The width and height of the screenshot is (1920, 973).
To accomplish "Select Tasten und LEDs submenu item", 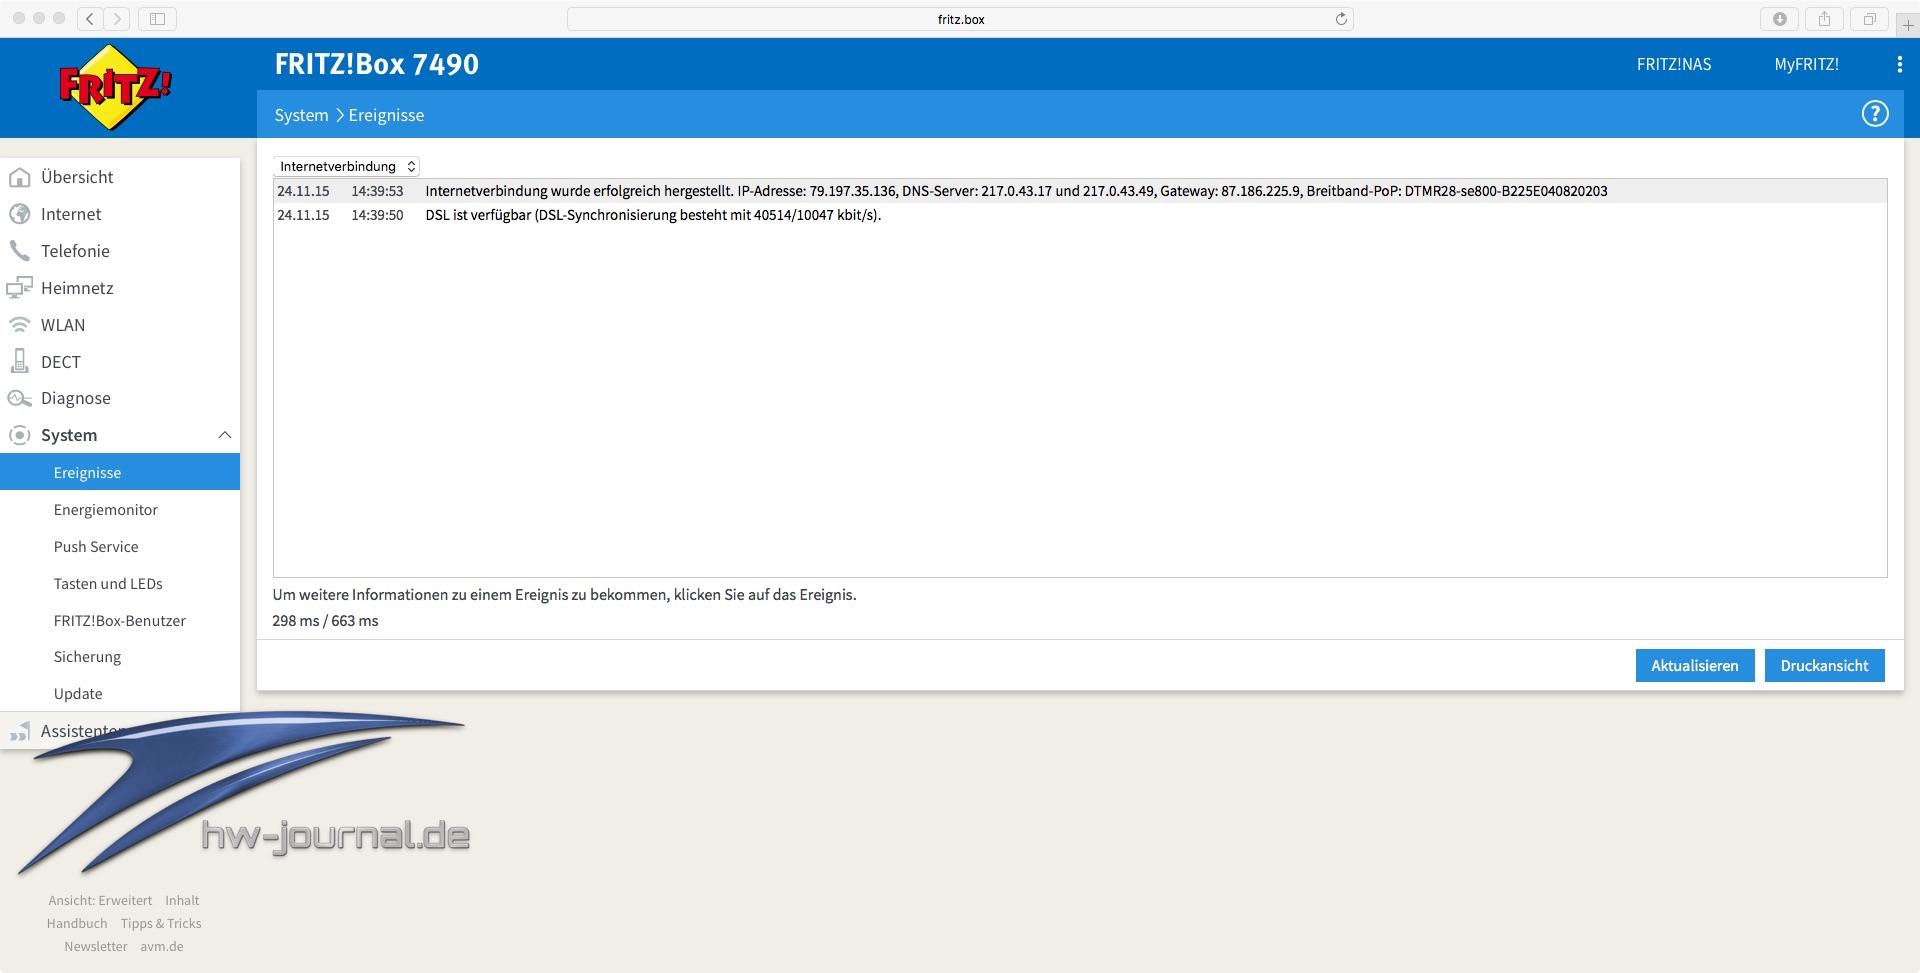I will 108,584.
